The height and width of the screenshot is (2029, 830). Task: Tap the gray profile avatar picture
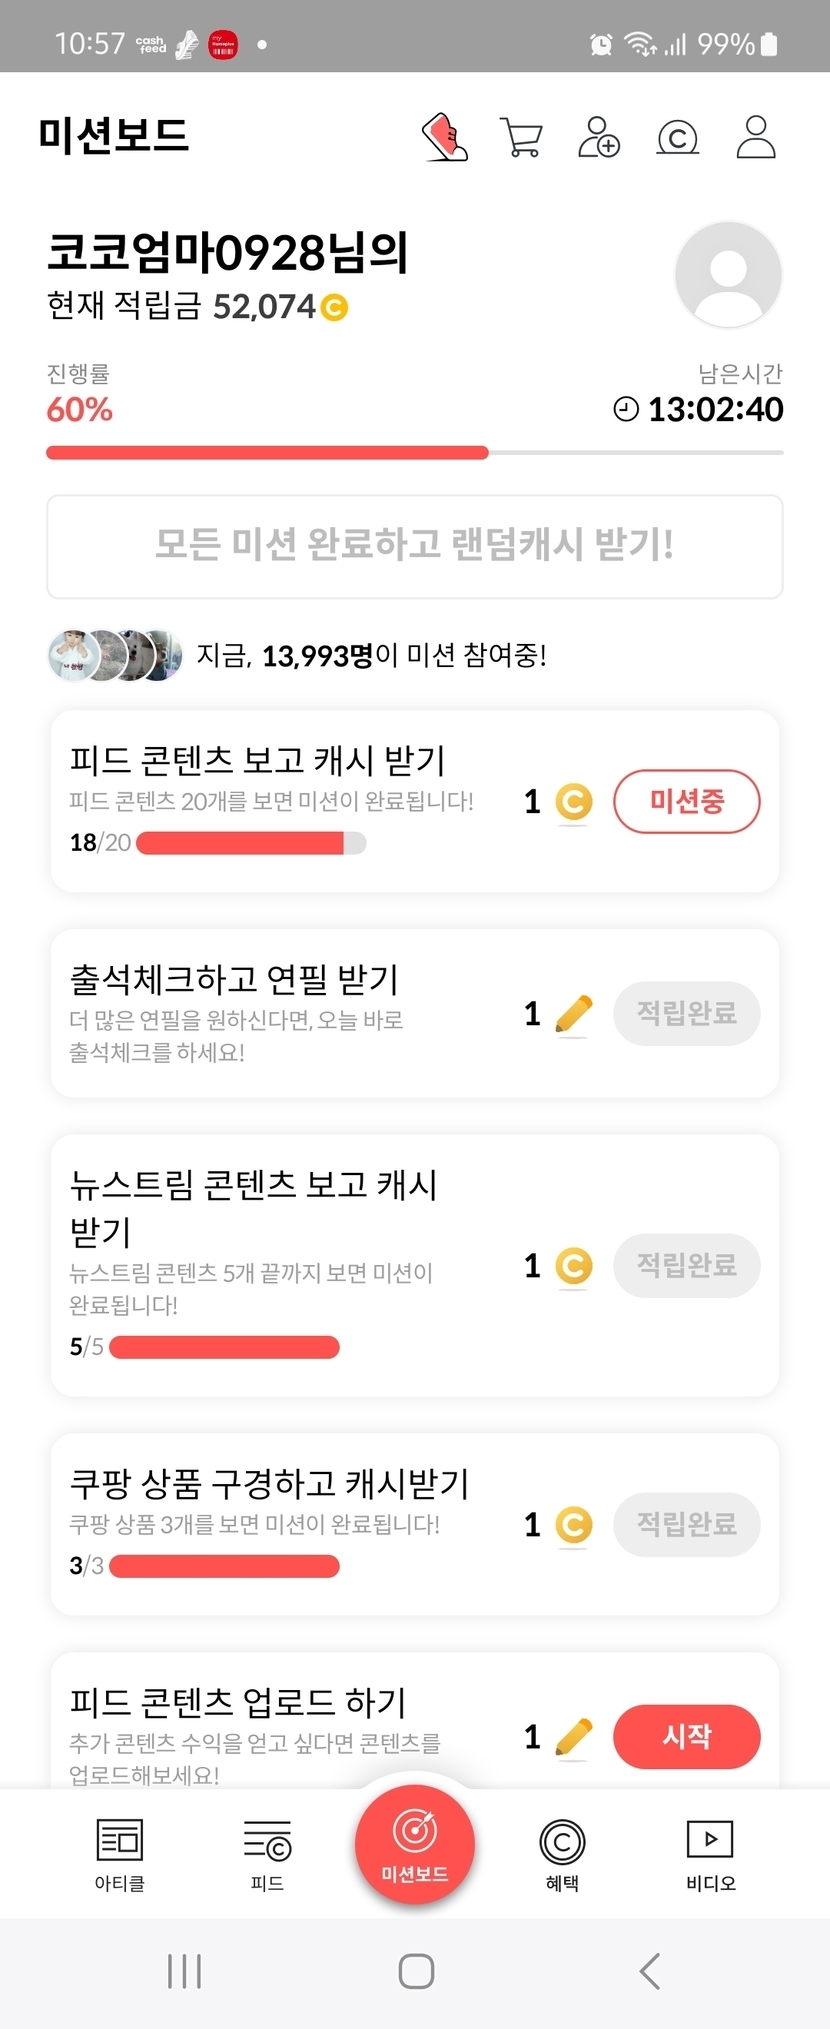coord(728,274)
